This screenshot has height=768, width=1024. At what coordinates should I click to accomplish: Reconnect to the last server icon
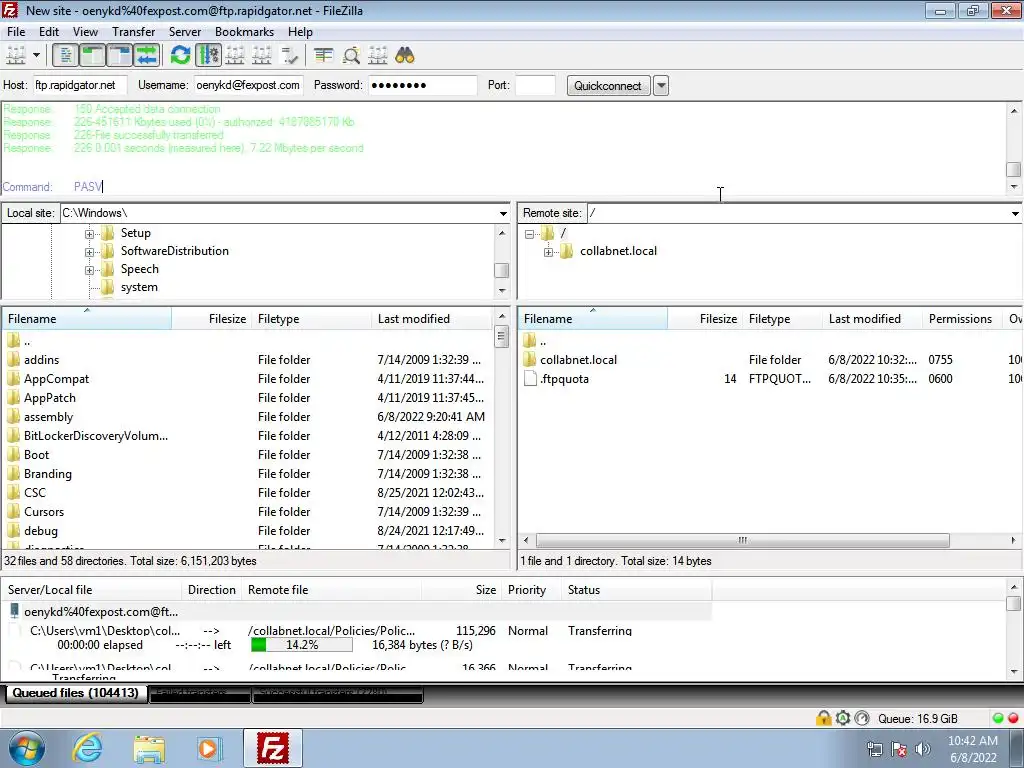click(x=289, y=56)
